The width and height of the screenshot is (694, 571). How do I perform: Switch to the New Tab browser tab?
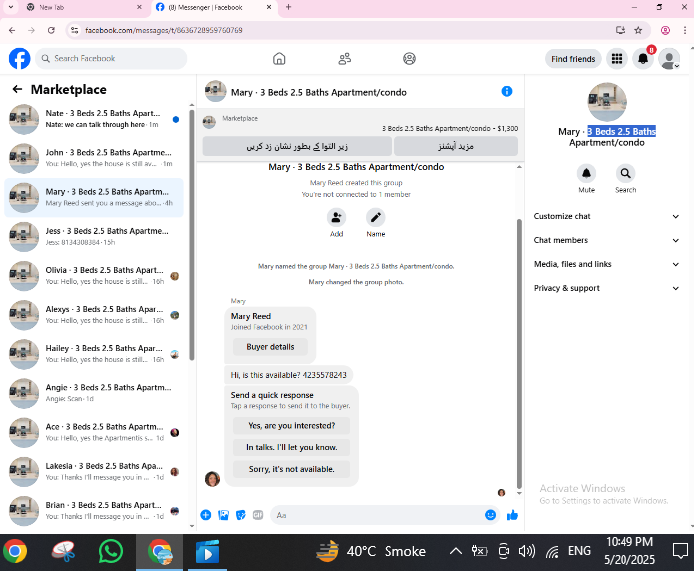coord(83,8)
